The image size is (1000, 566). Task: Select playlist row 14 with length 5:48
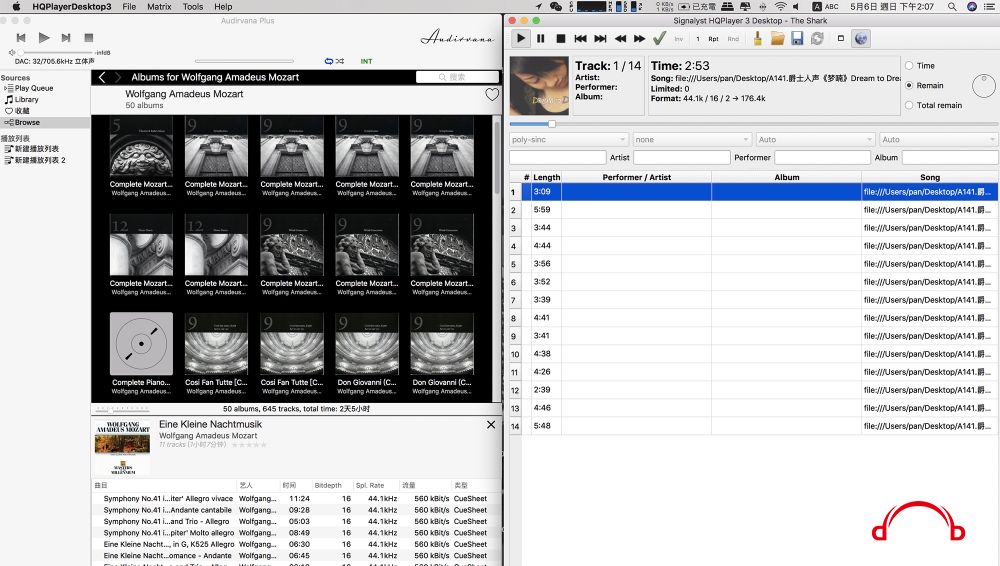click(x=754, y=426)
